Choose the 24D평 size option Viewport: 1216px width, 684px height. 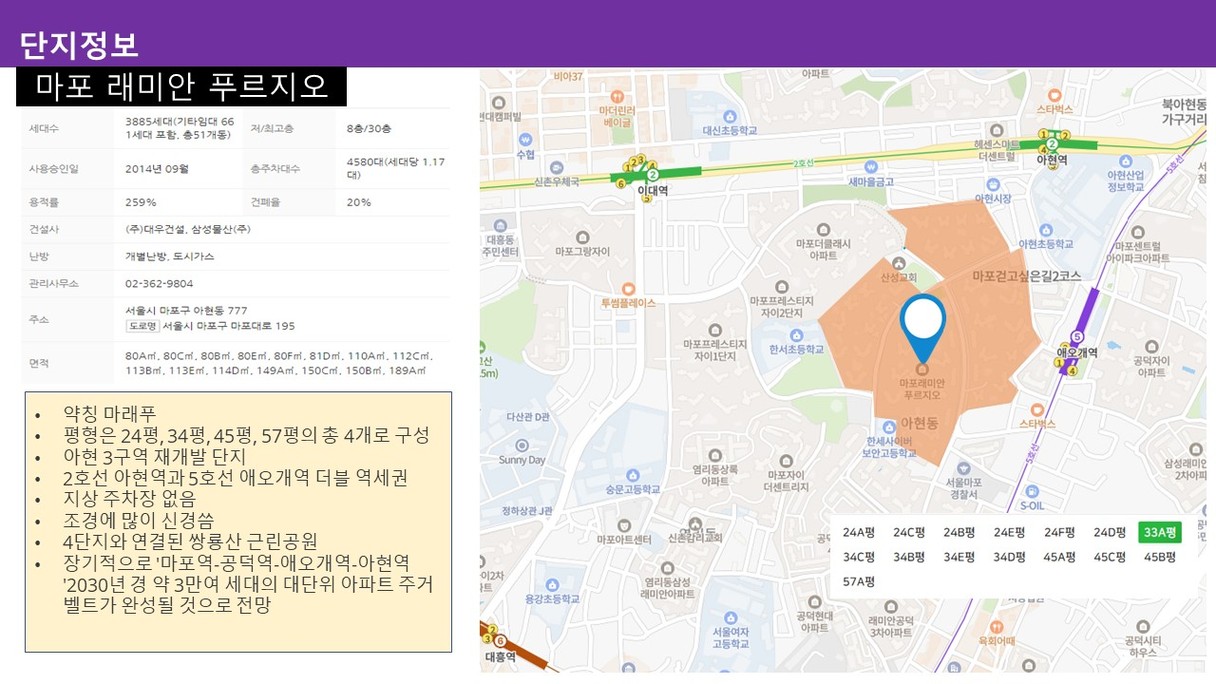coord(1109,532)
